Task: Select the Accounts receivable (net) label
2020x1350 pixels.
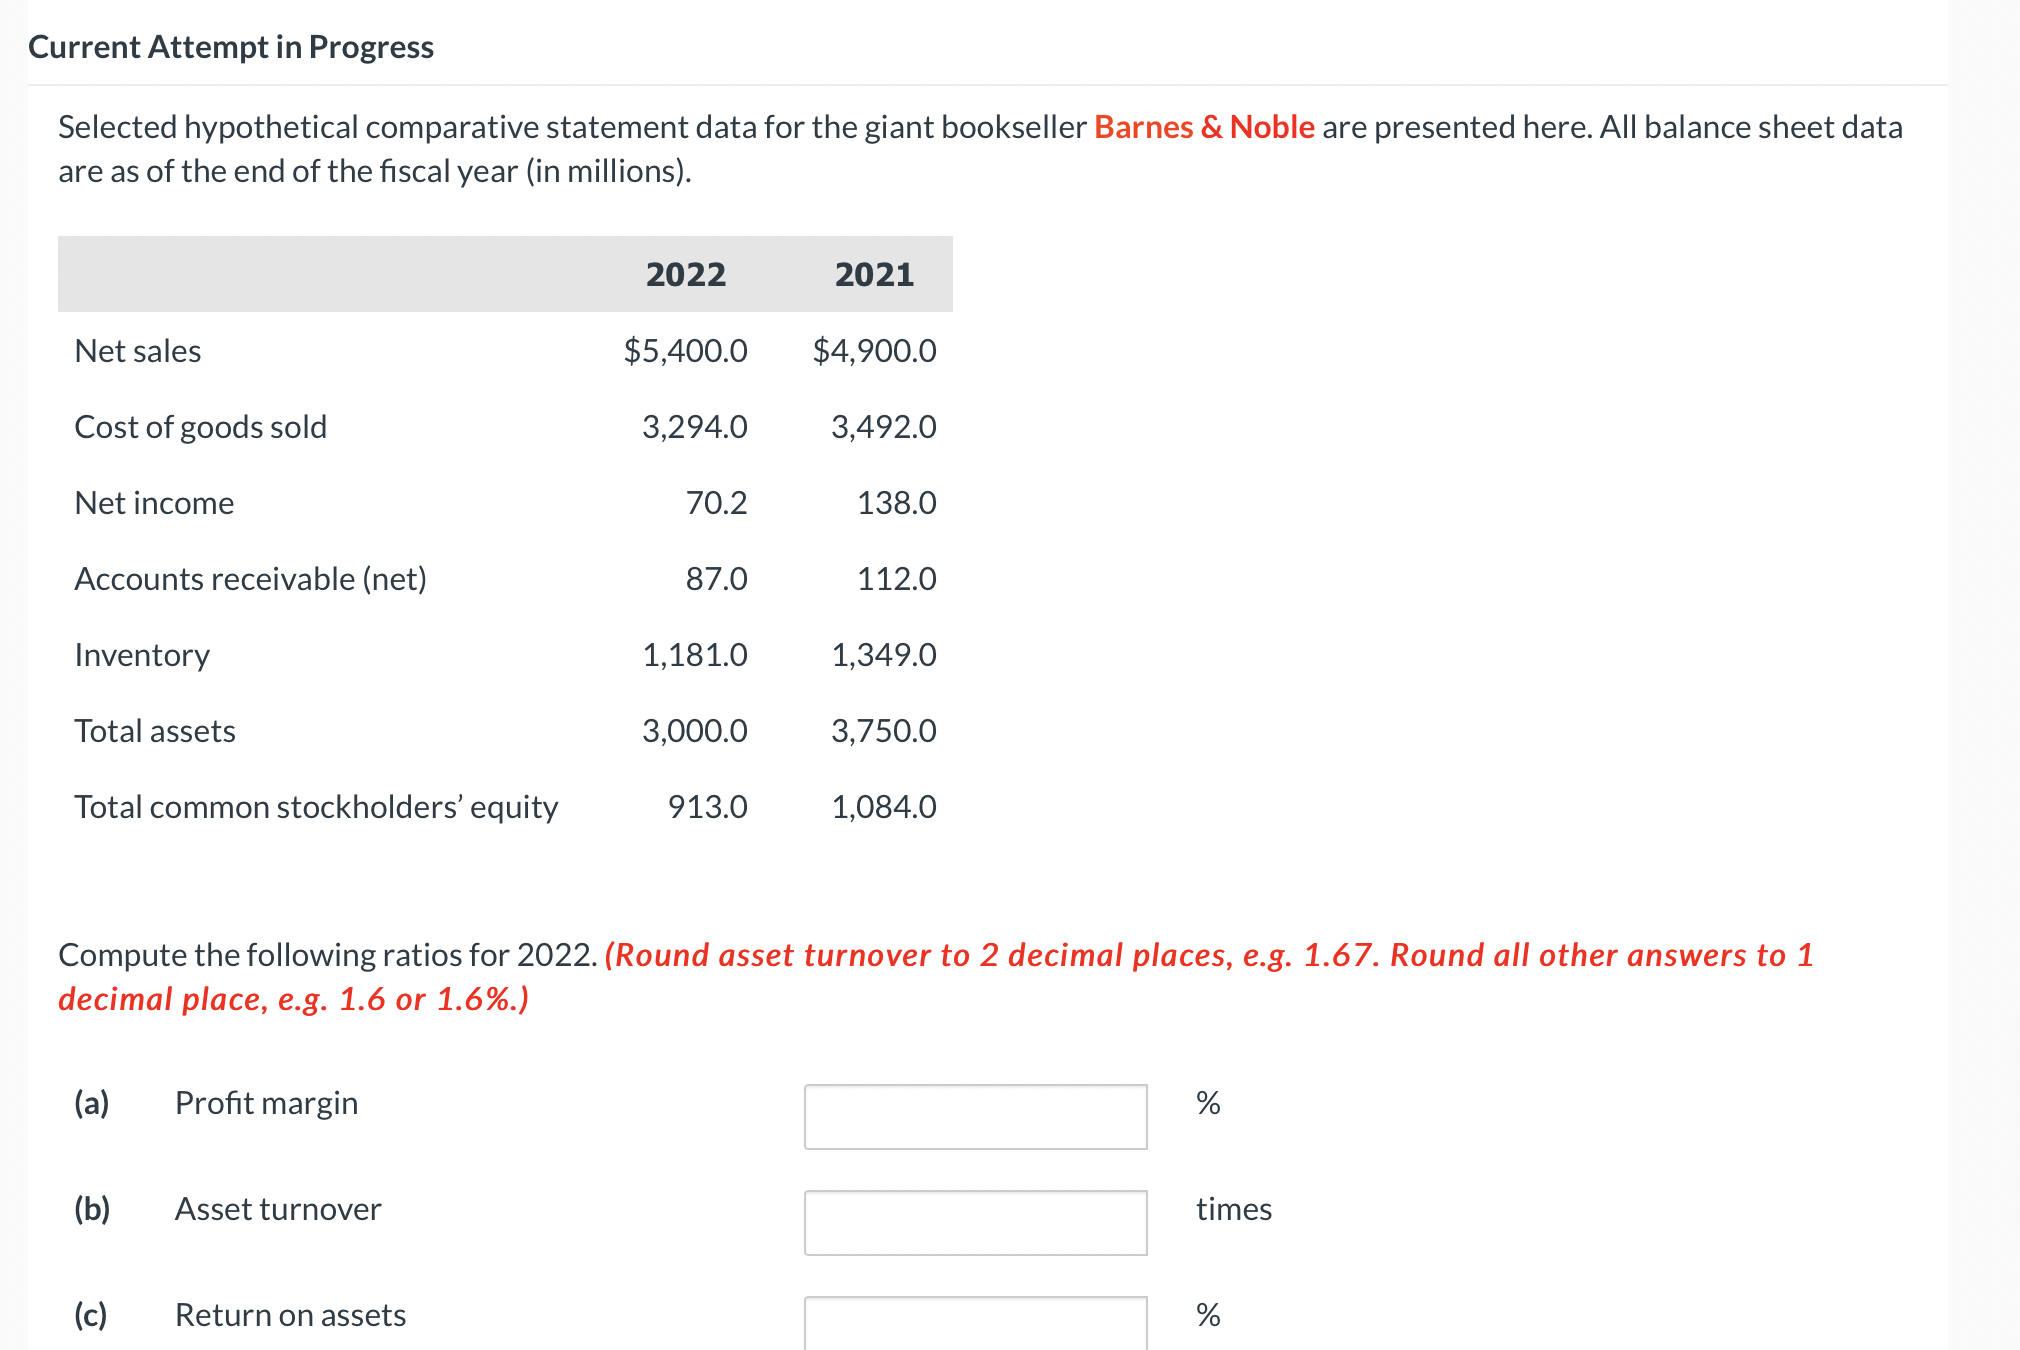Action: (252, 579)
